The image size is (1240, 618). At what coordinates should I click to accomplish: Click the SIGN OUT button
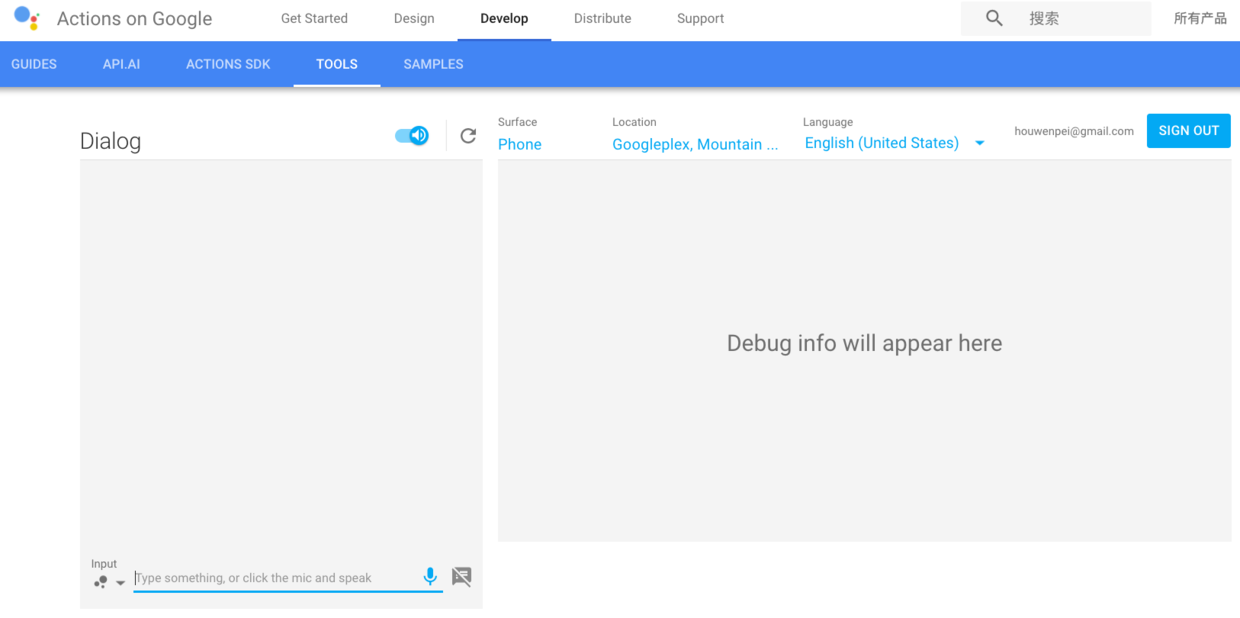point(1188,131)
